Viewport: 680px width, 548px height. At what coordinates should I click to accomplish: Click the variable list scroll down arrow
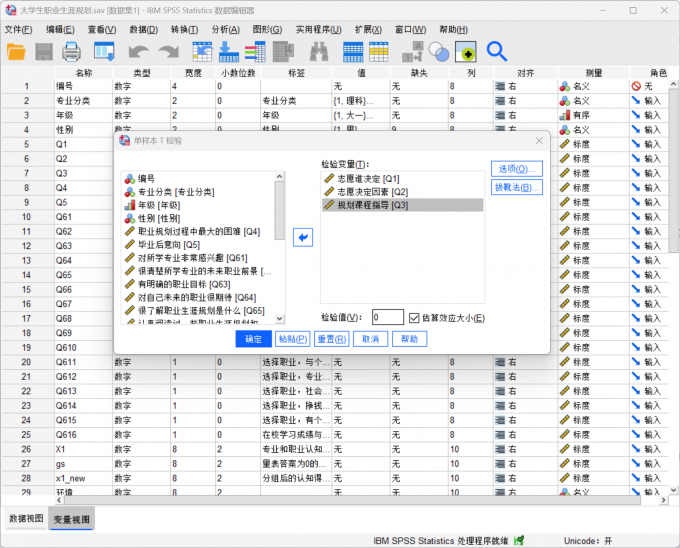click(280, 319)
